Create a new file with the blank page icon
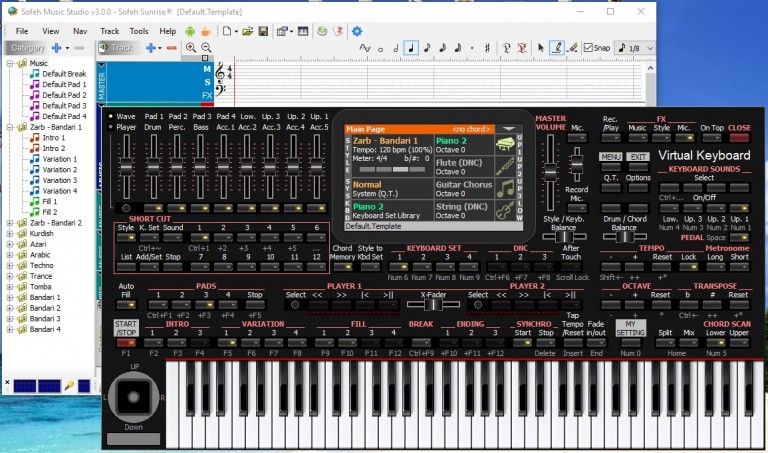768x453 pixels. [x=227, y=31]
